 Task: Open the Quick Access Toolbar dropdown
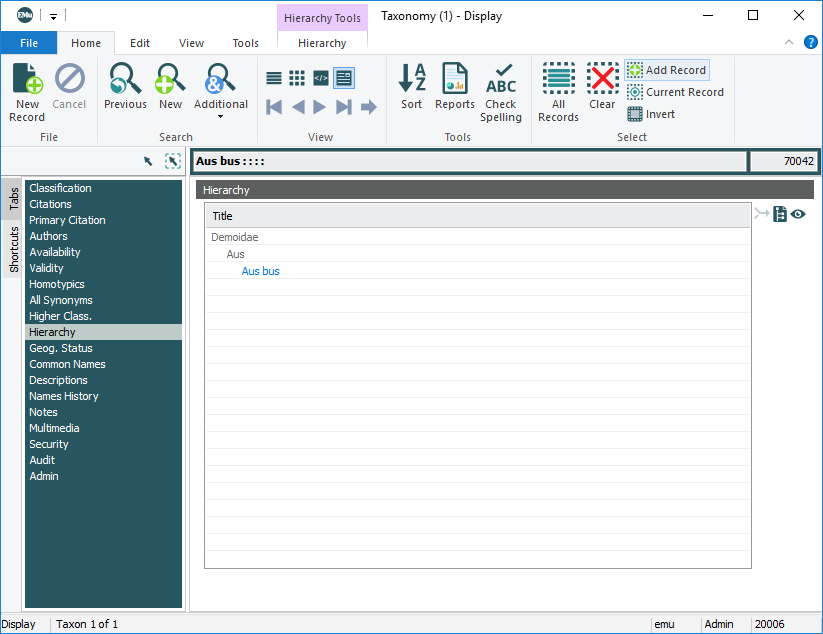[x=54, y=16]
